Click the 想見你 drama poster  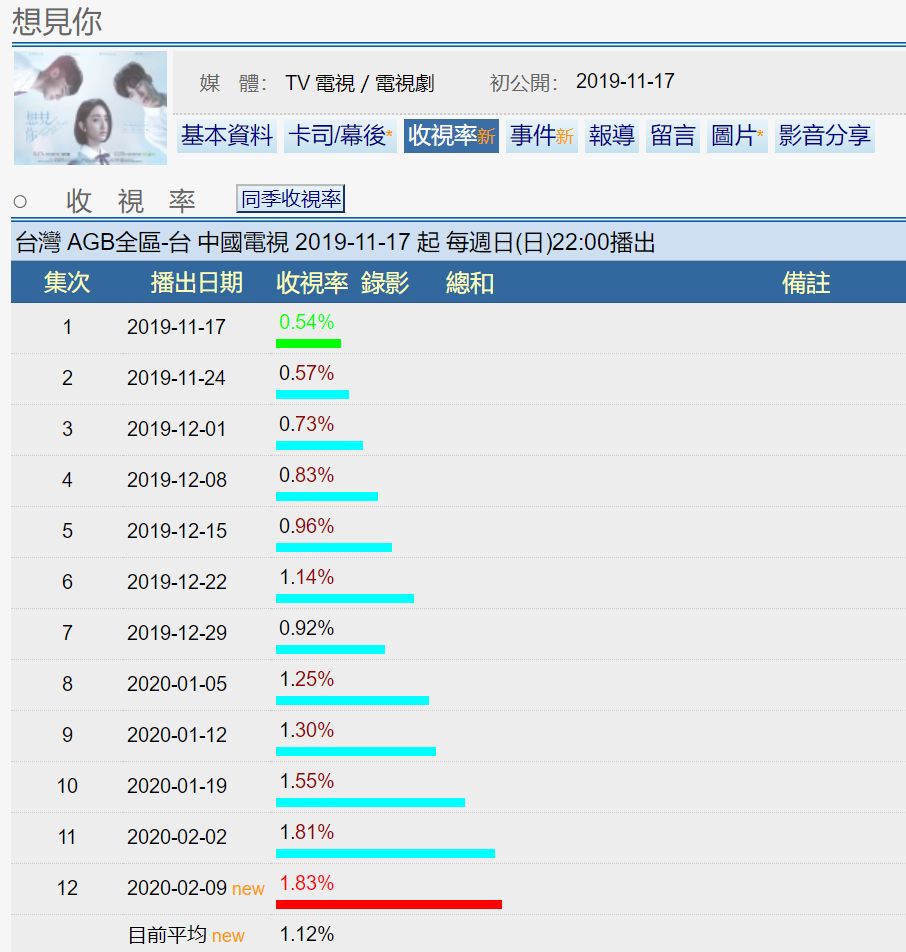tap(91, 107)
